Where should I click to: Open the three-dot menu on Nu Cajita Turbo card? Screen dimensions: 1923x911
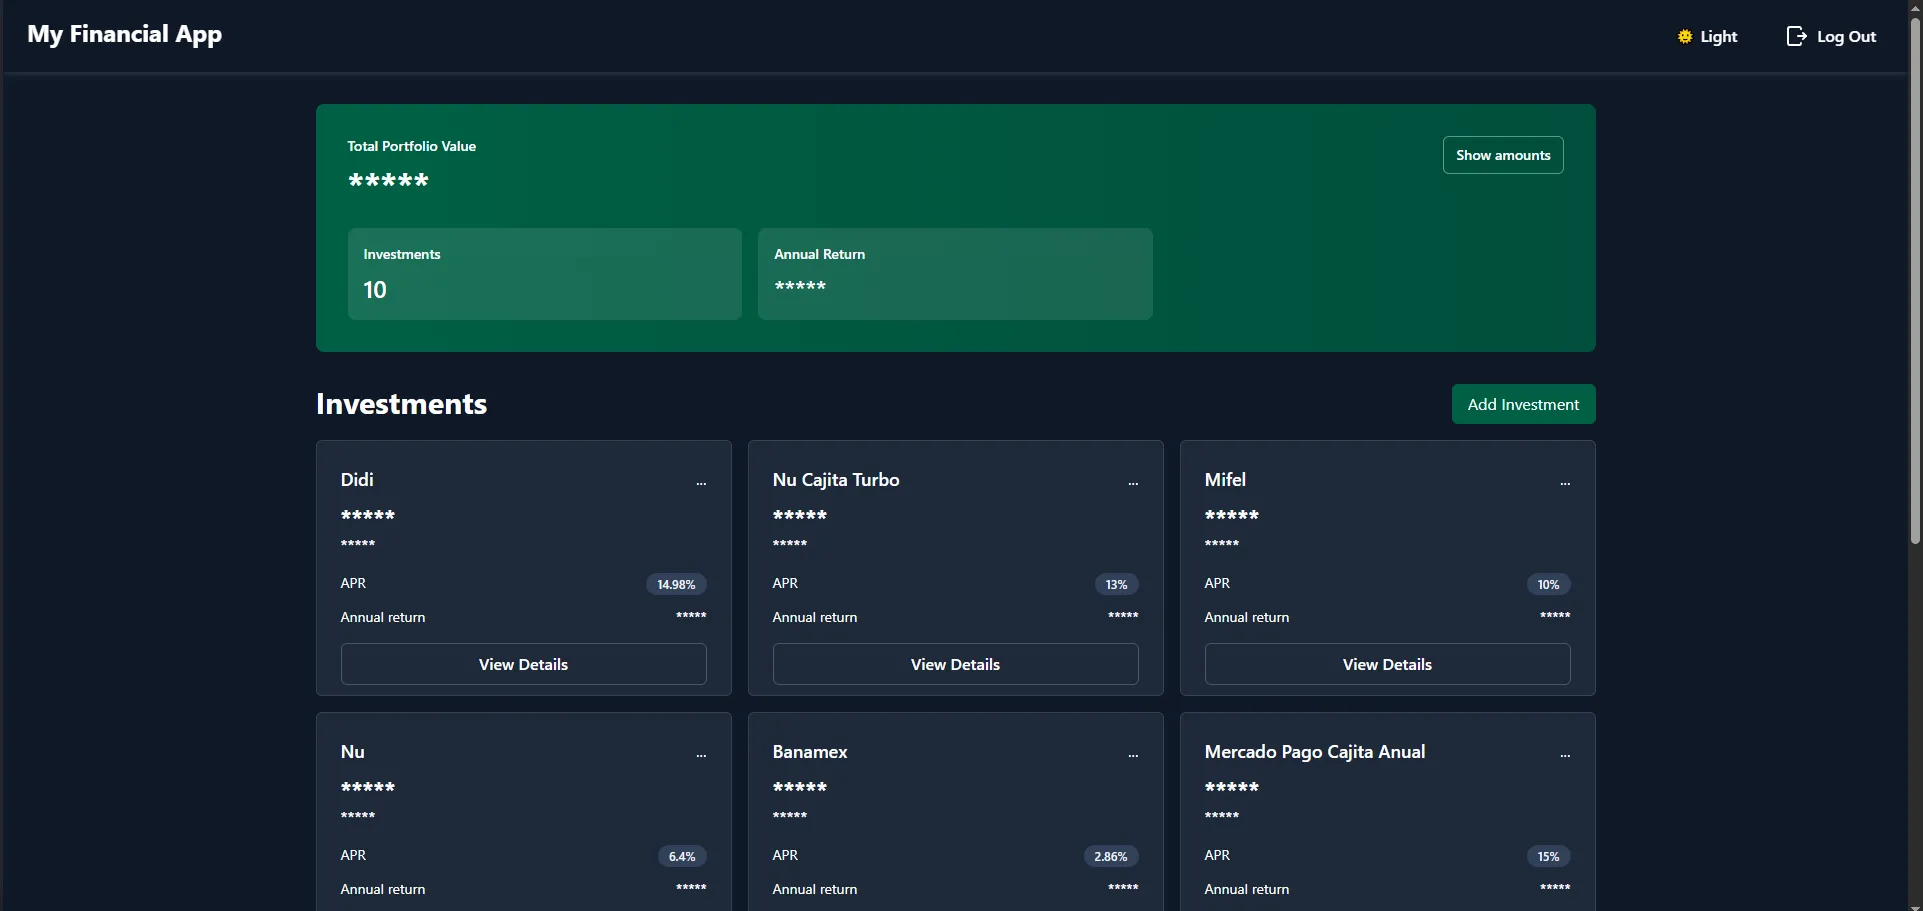1133,483
